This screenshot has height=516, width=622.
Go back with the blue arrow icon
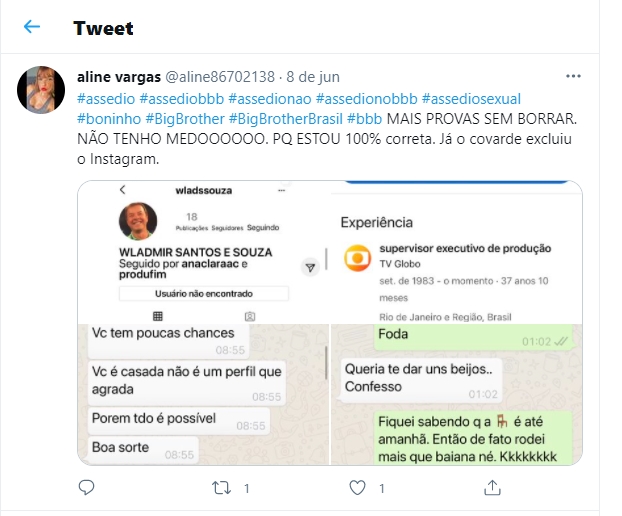[32, 27]
